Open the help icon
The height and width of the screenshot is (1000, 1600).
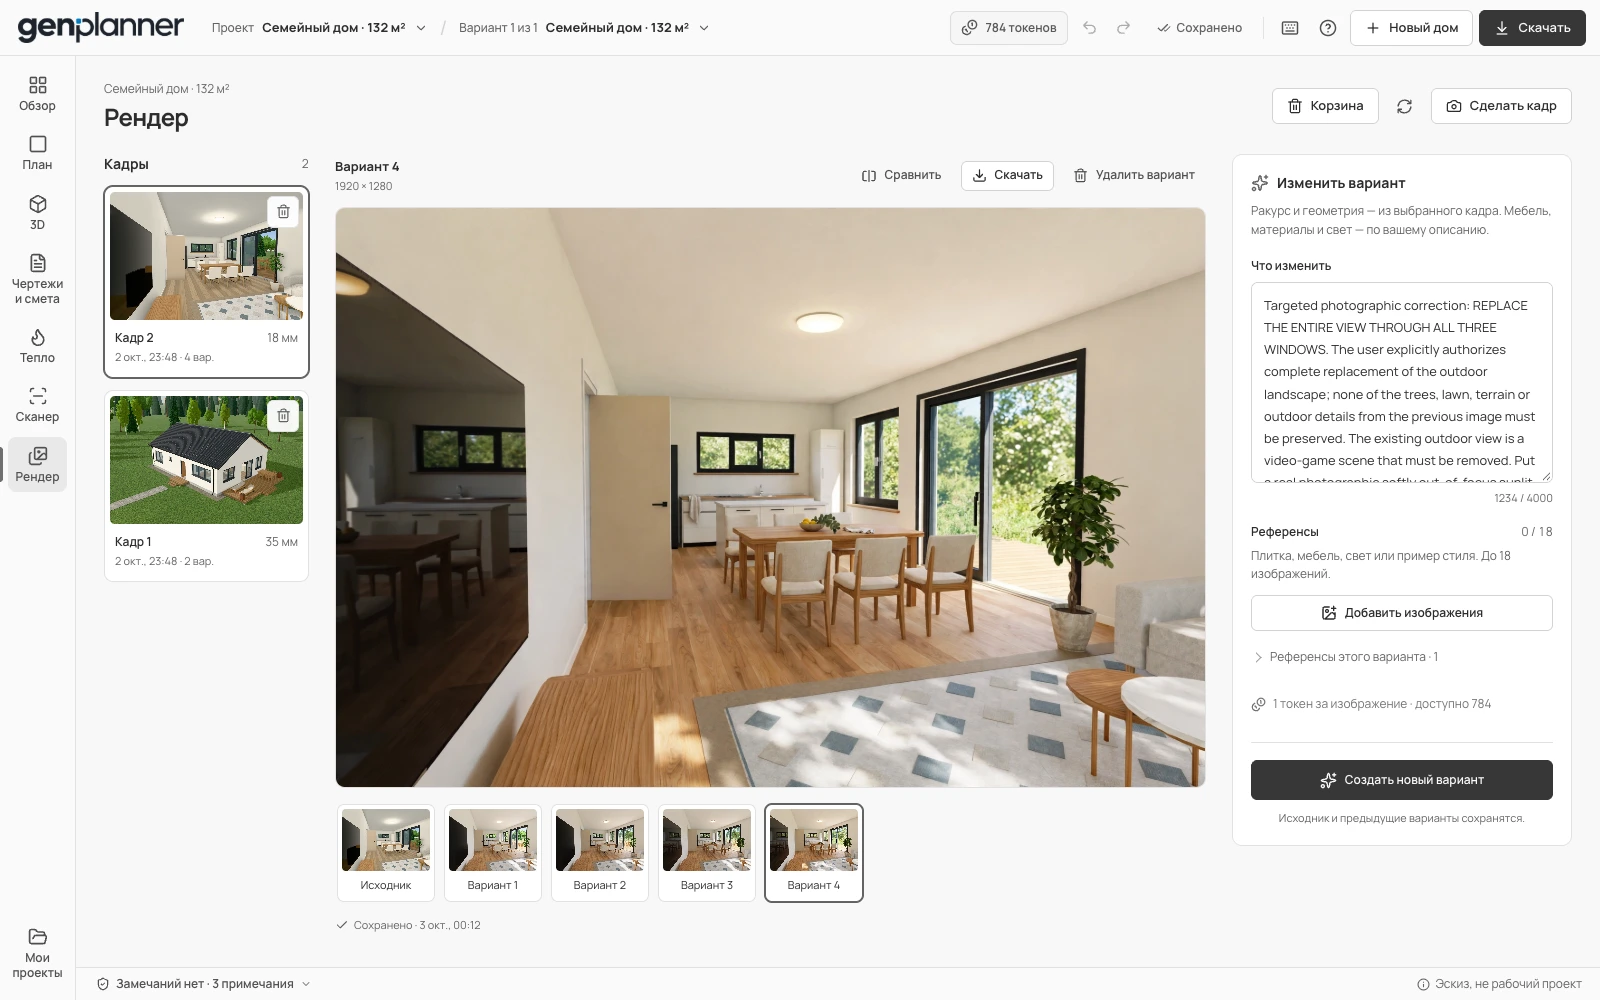tap(1328, 28)
